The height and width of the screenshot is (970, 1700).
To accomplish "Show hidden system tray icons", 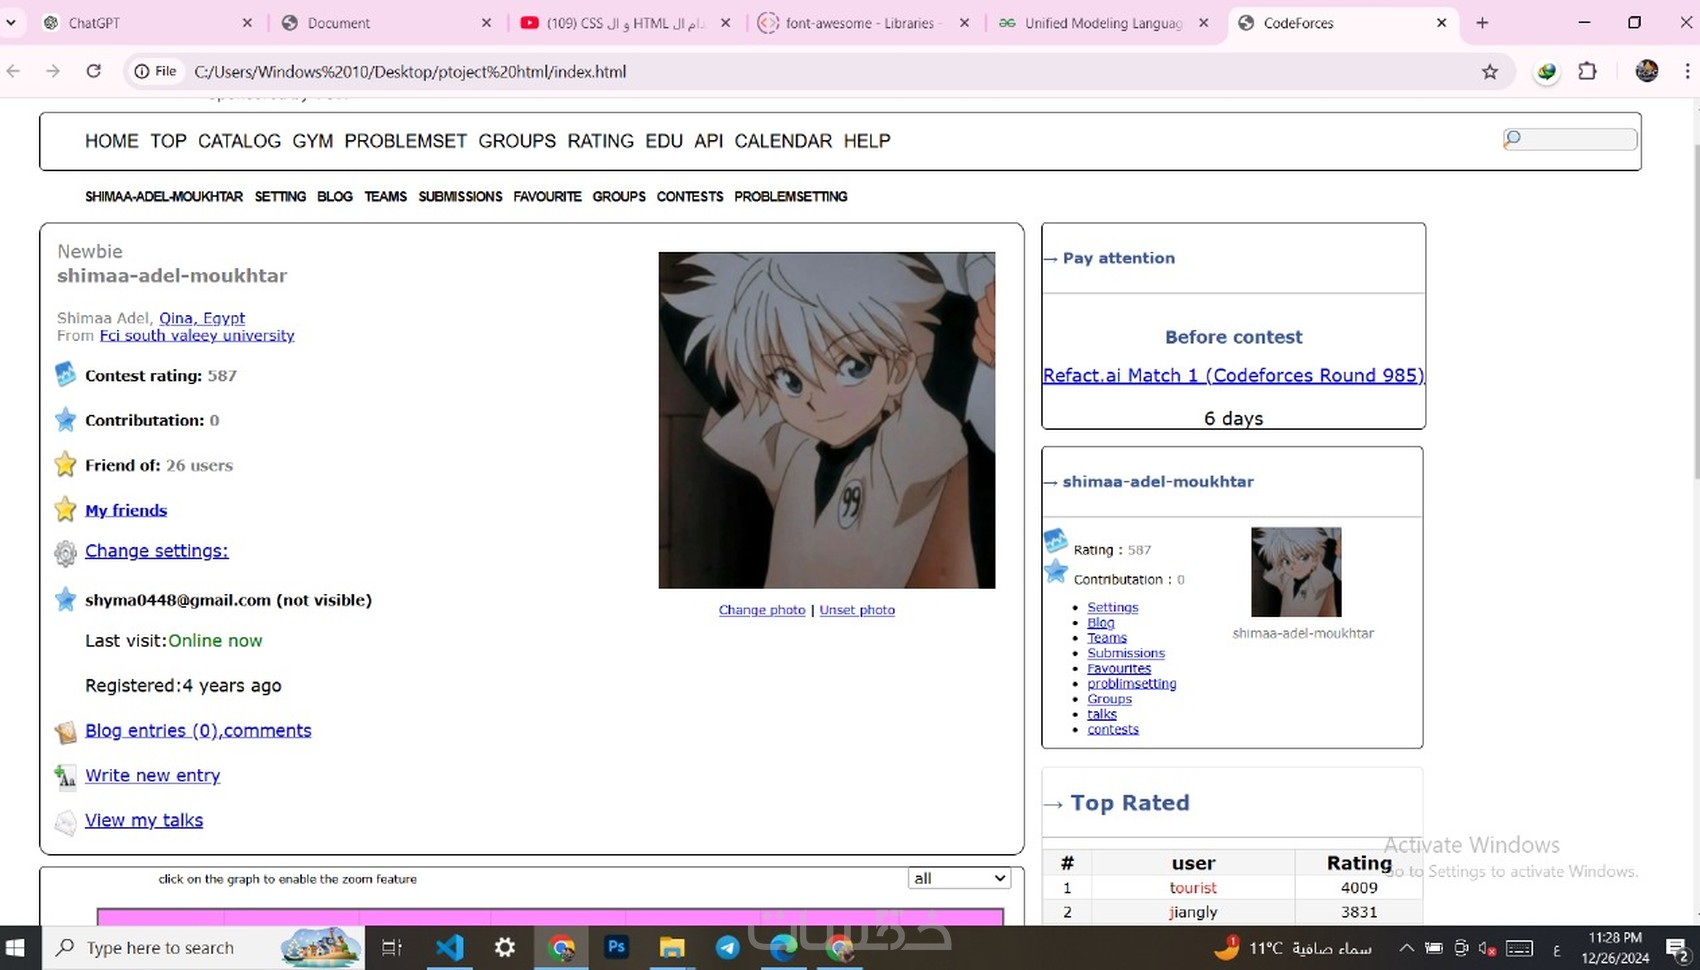I will click(x=1406, y=948).
